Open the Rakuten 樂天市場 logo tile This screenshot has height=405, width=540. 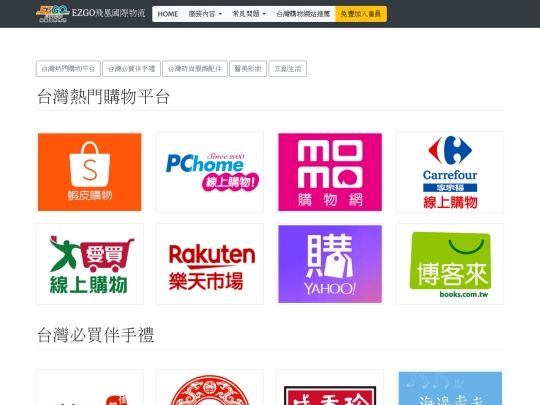point(210,264)
